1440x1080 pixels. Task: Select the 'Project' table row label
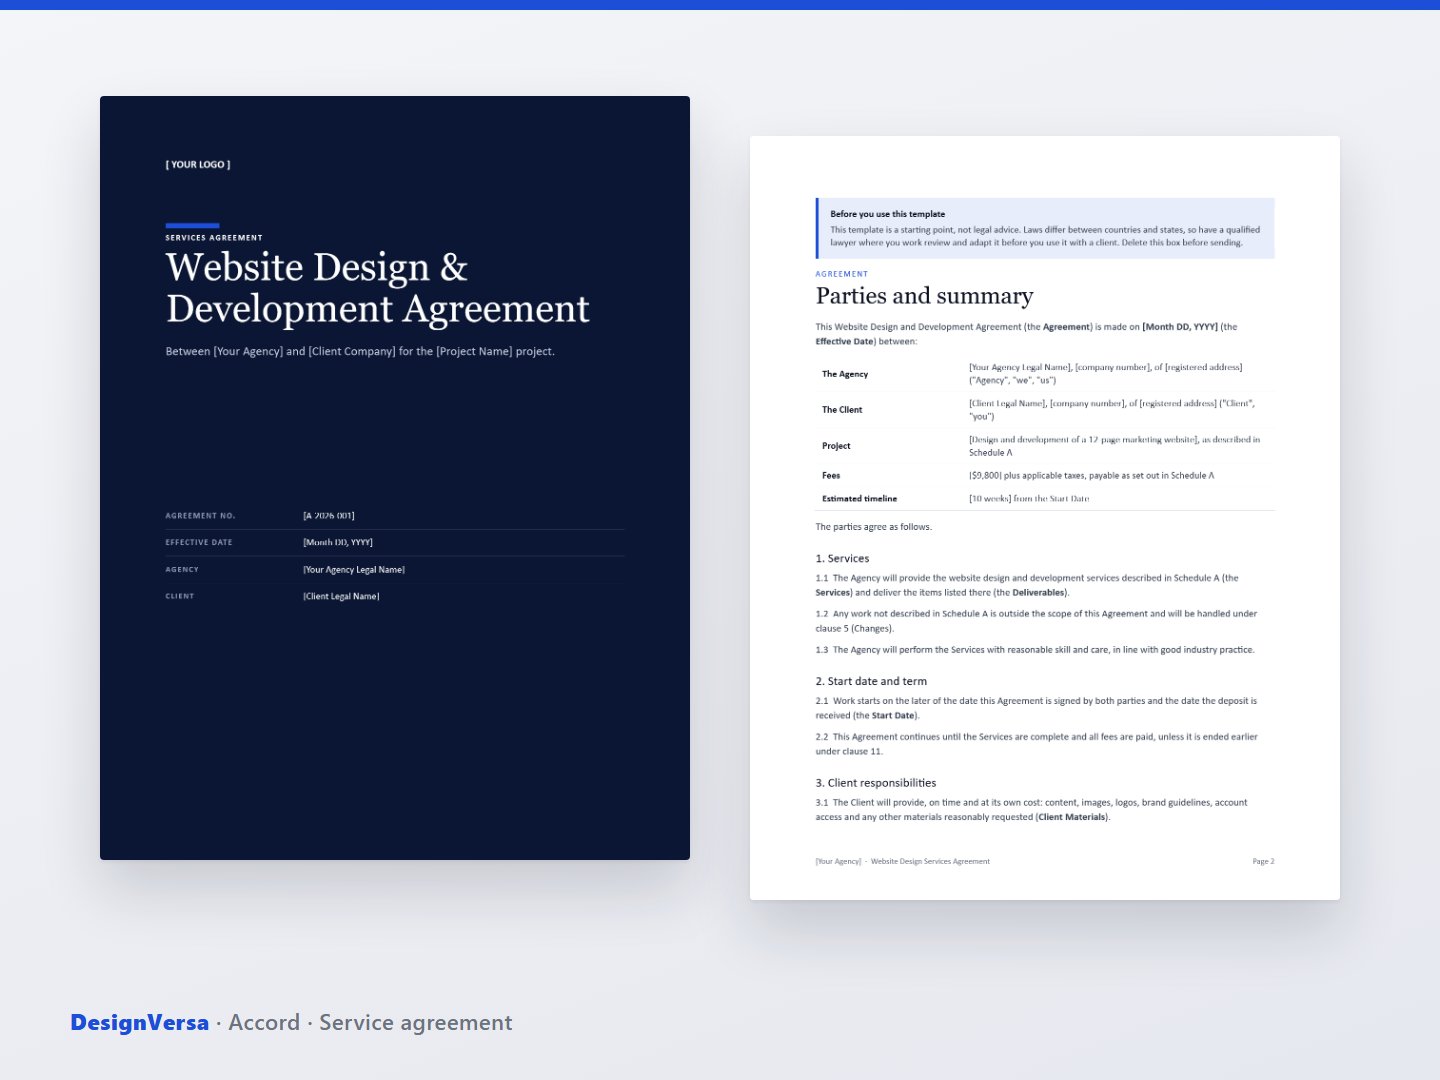pos(836,446)
